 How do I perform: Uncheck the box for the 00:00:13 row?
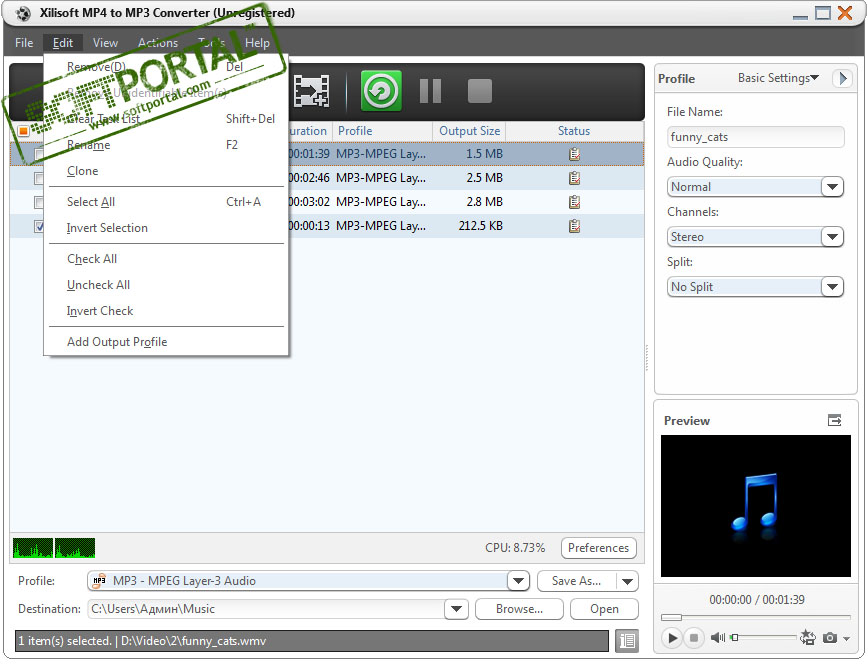(x=39, y=226)
